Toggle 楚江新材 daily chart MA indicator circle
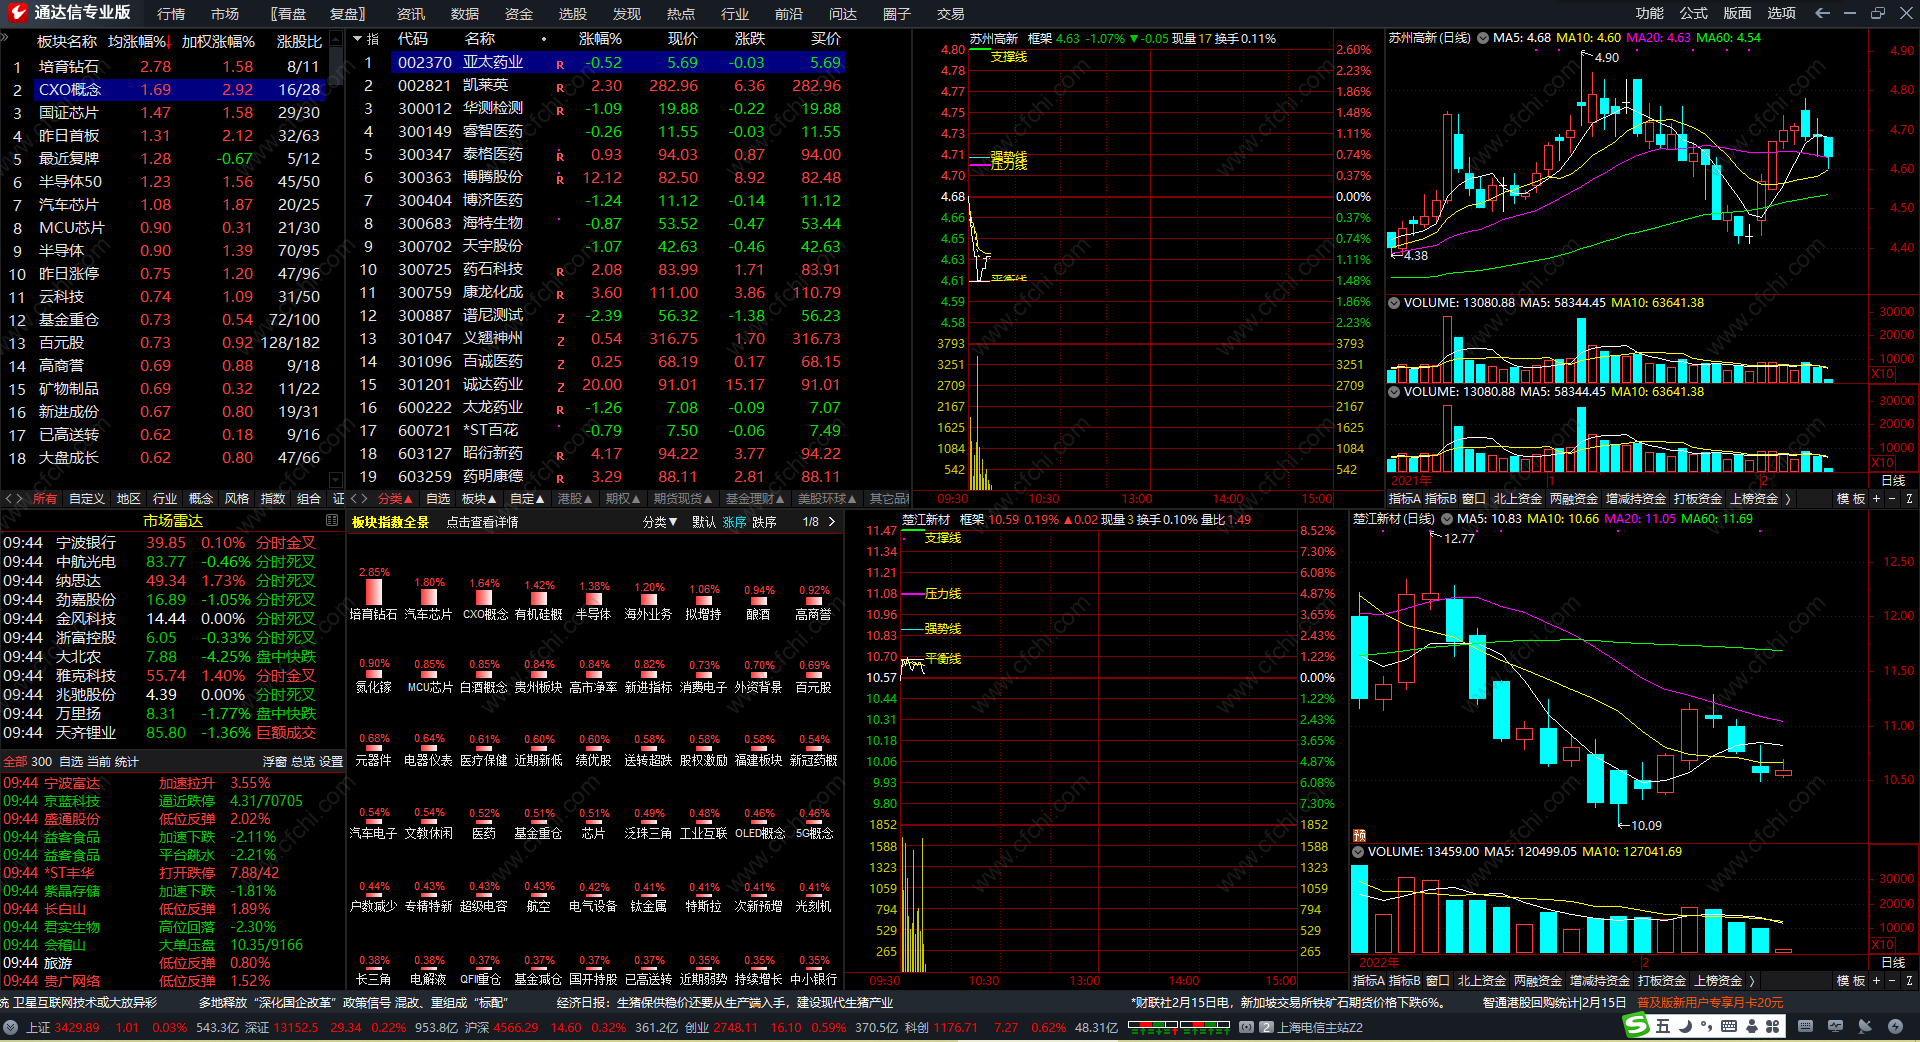 [x=1446, y=519]
